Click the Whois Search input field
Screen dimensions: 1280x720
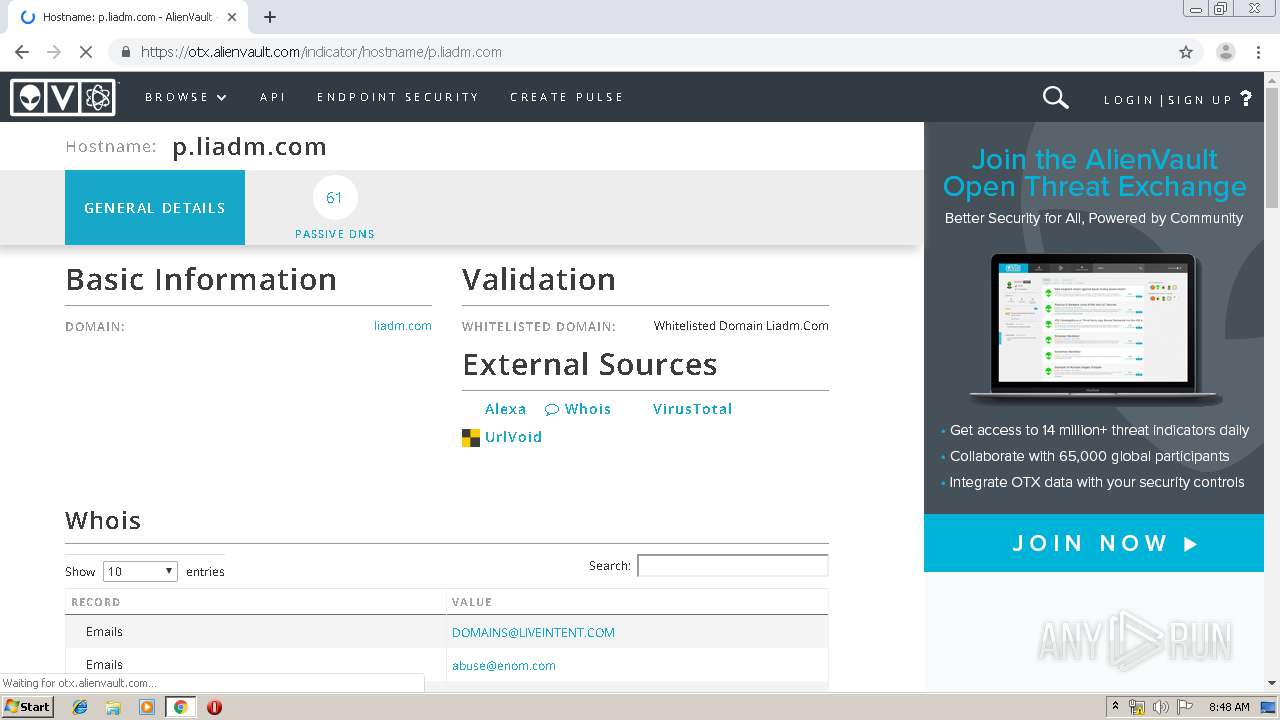(x=733, y=566)
